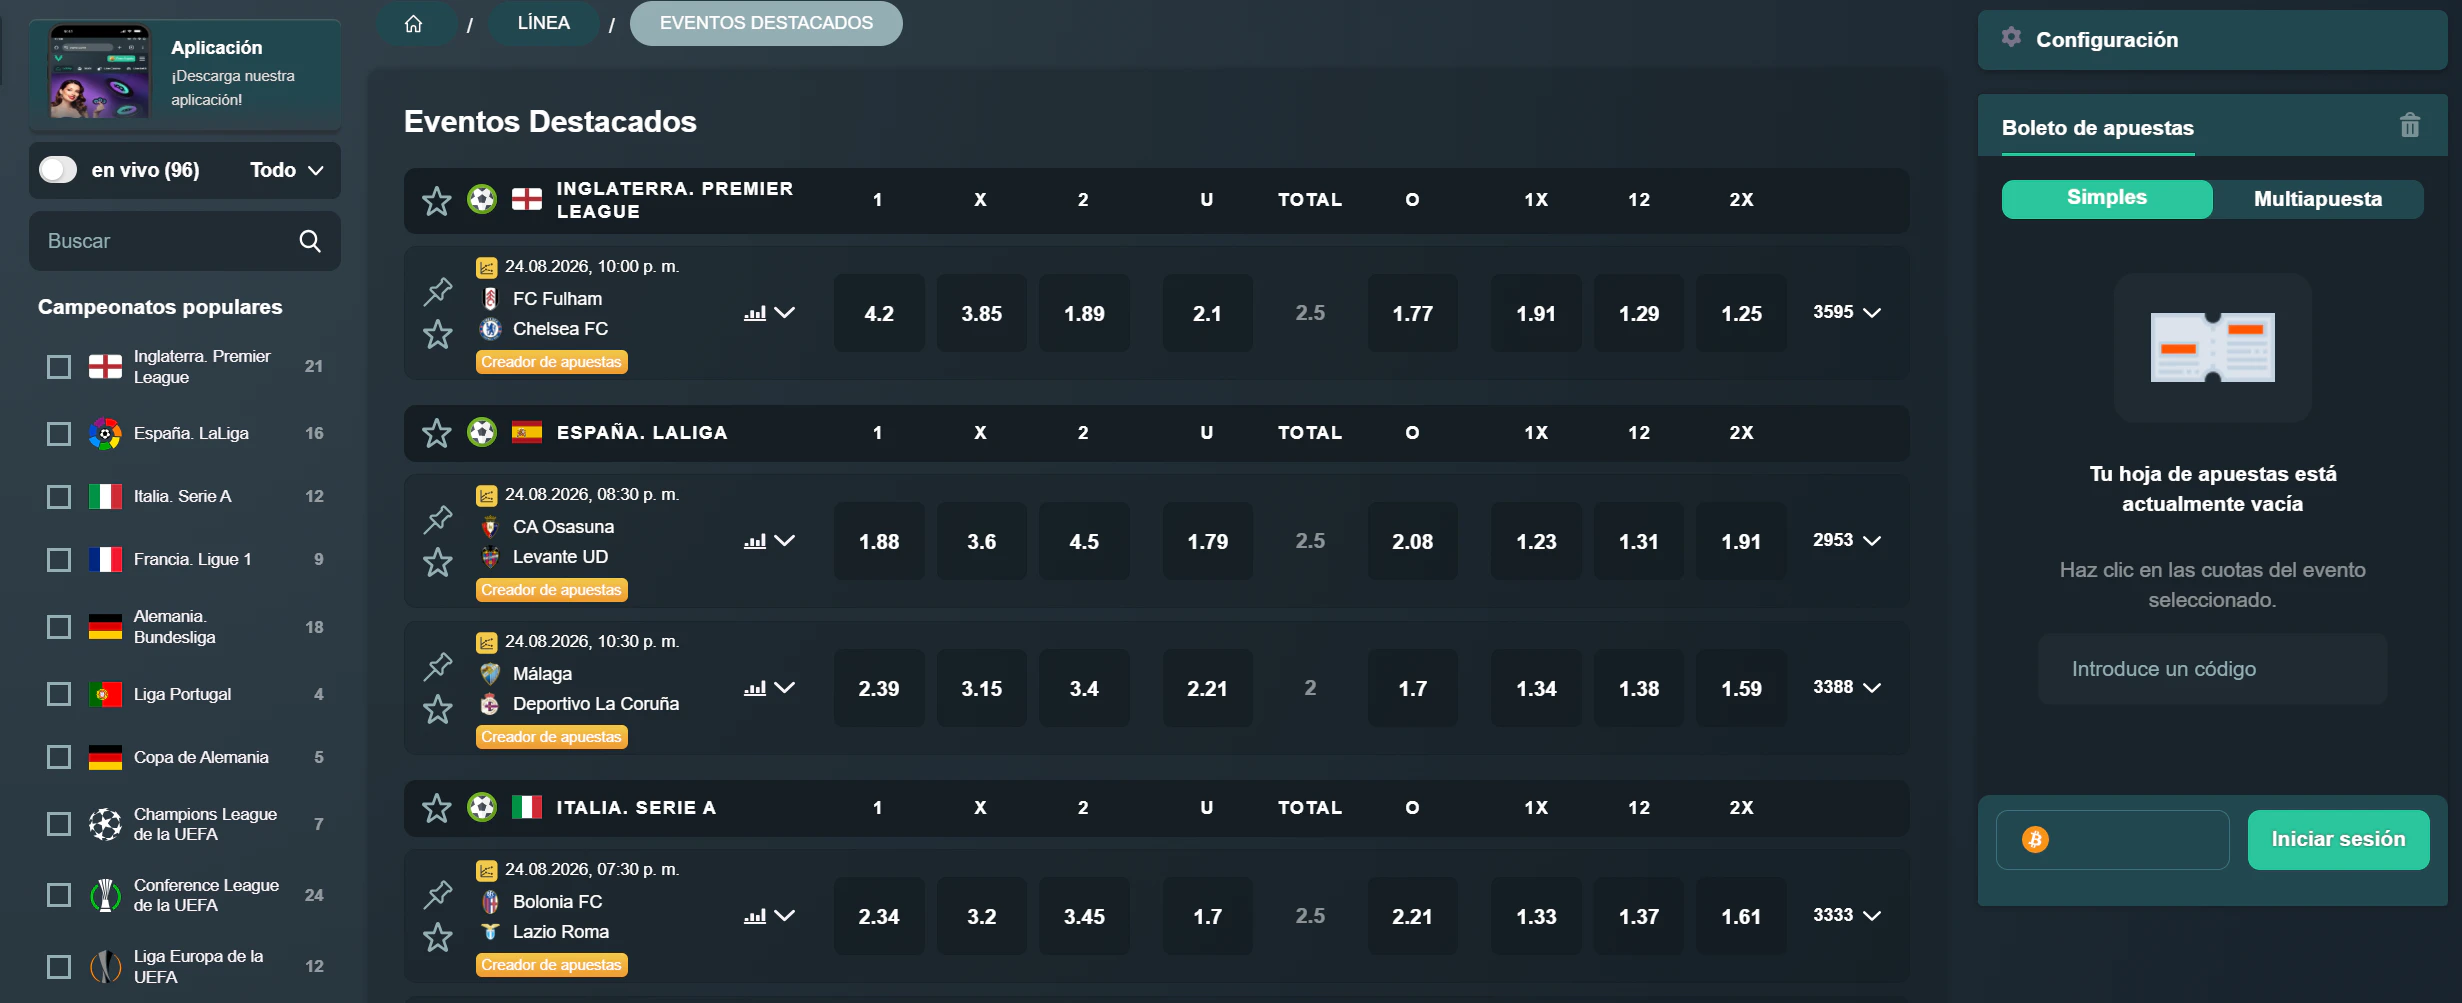The width and height of the screenshot is (2462, 1003).
Task: Favorite the Inglaterra Premier League header star
Action: pos(436,201)
